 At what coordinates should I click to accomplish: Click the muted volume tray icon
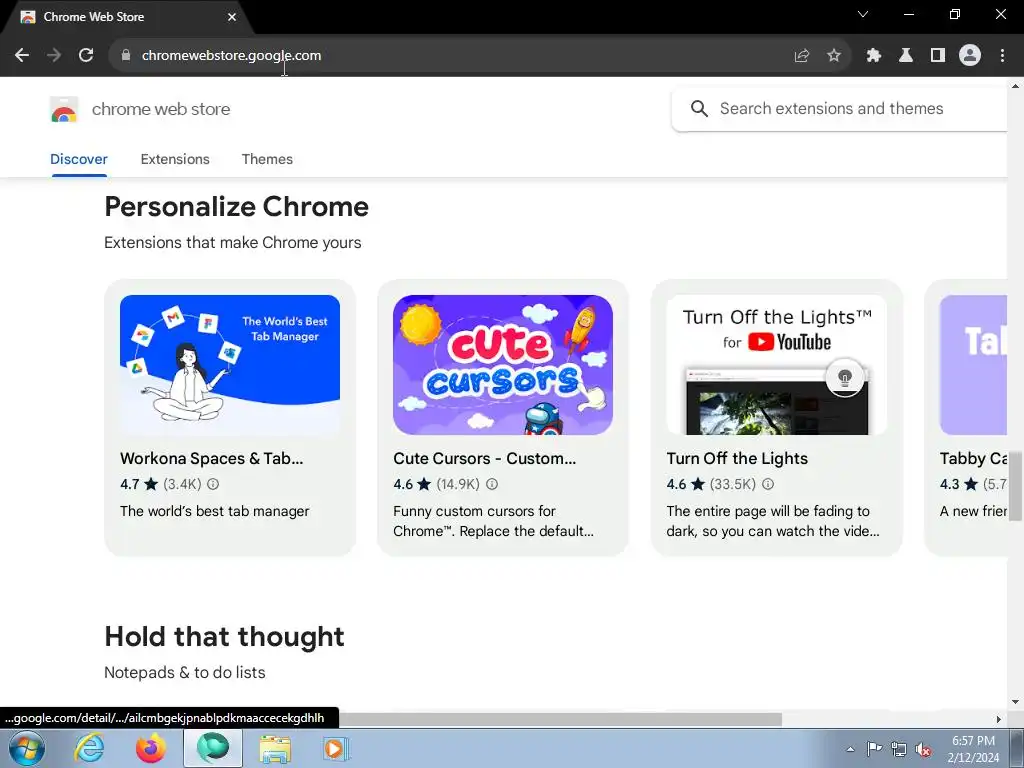[x=923, y=749]
